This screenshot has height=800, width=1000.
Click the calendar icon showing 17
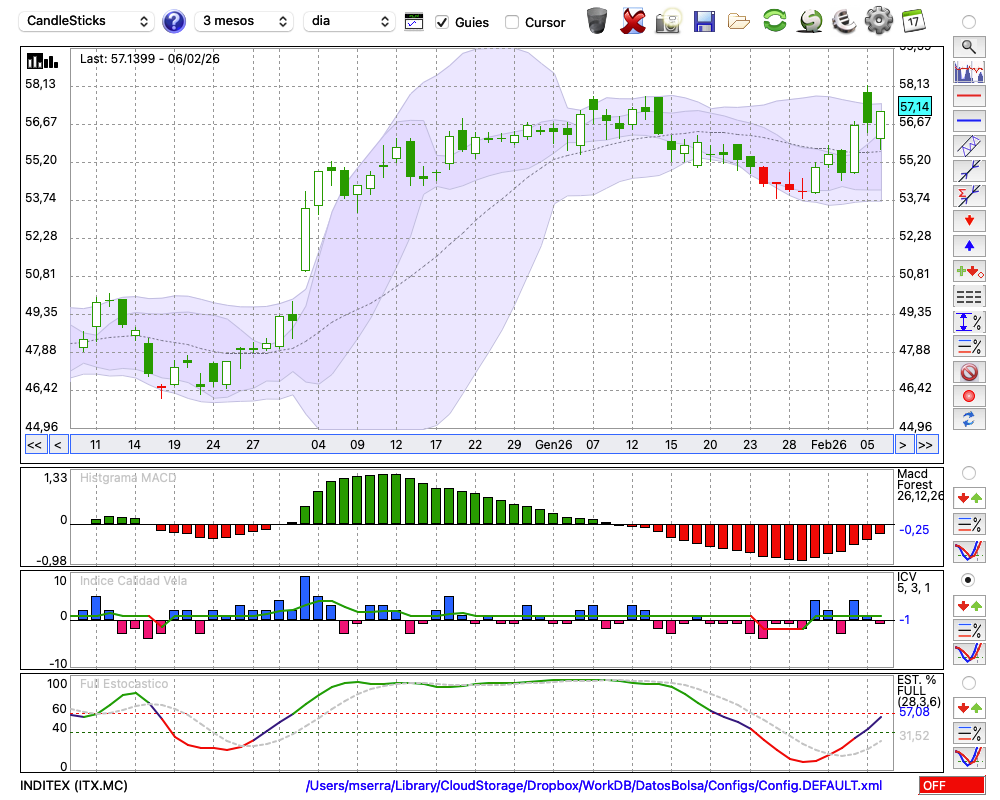[913, 21]
